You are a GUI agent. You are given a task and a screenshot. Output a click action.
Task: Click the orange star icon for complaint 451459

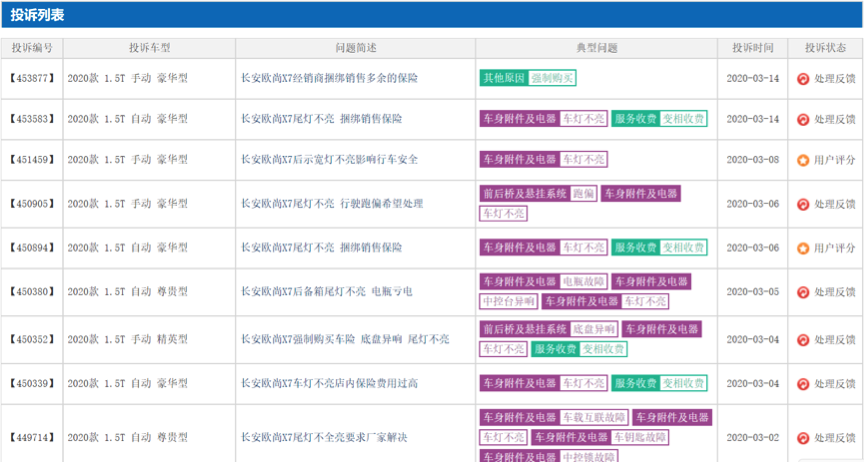802,160
